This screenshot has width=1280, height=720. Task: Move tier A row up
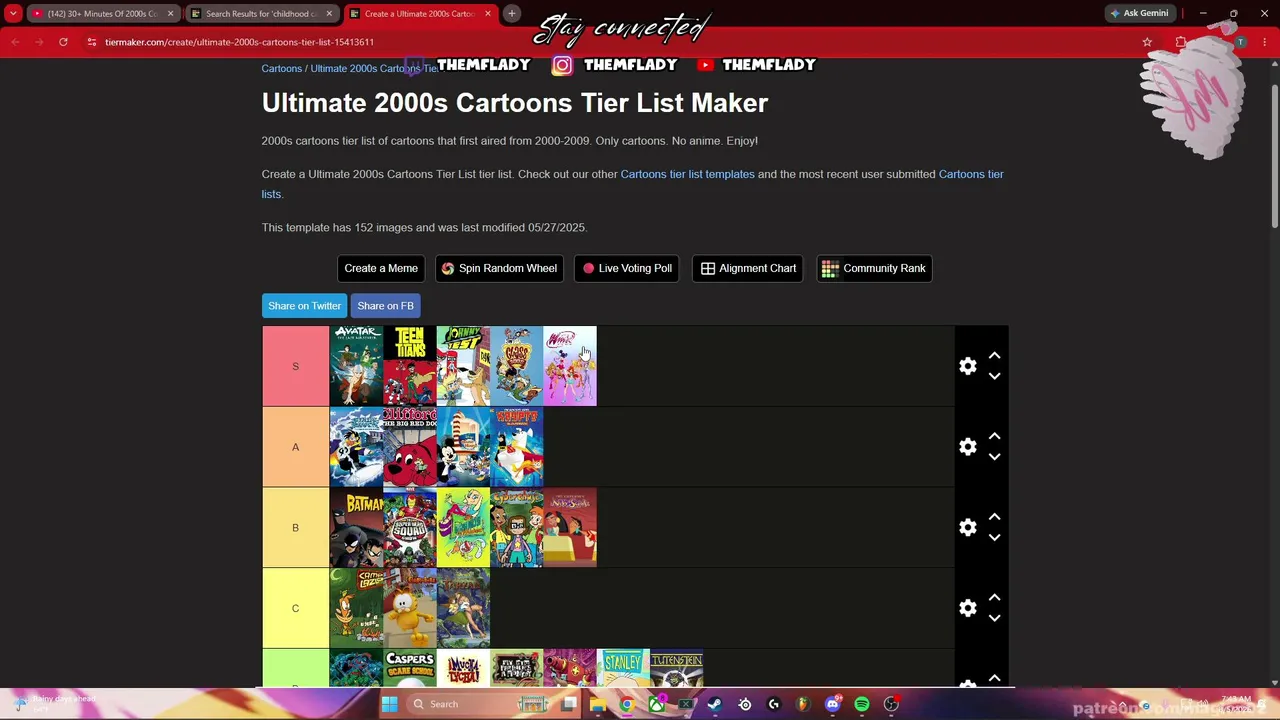coord(994,437)
